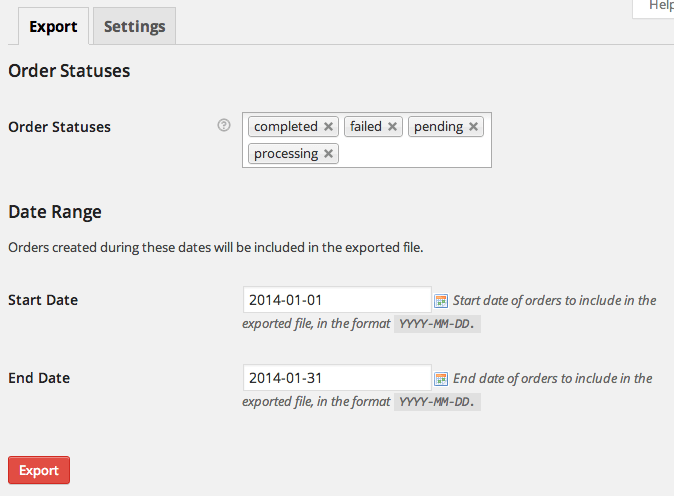Click the Start Date input field
Screen dimensions: 674x496
coord(336,300)
